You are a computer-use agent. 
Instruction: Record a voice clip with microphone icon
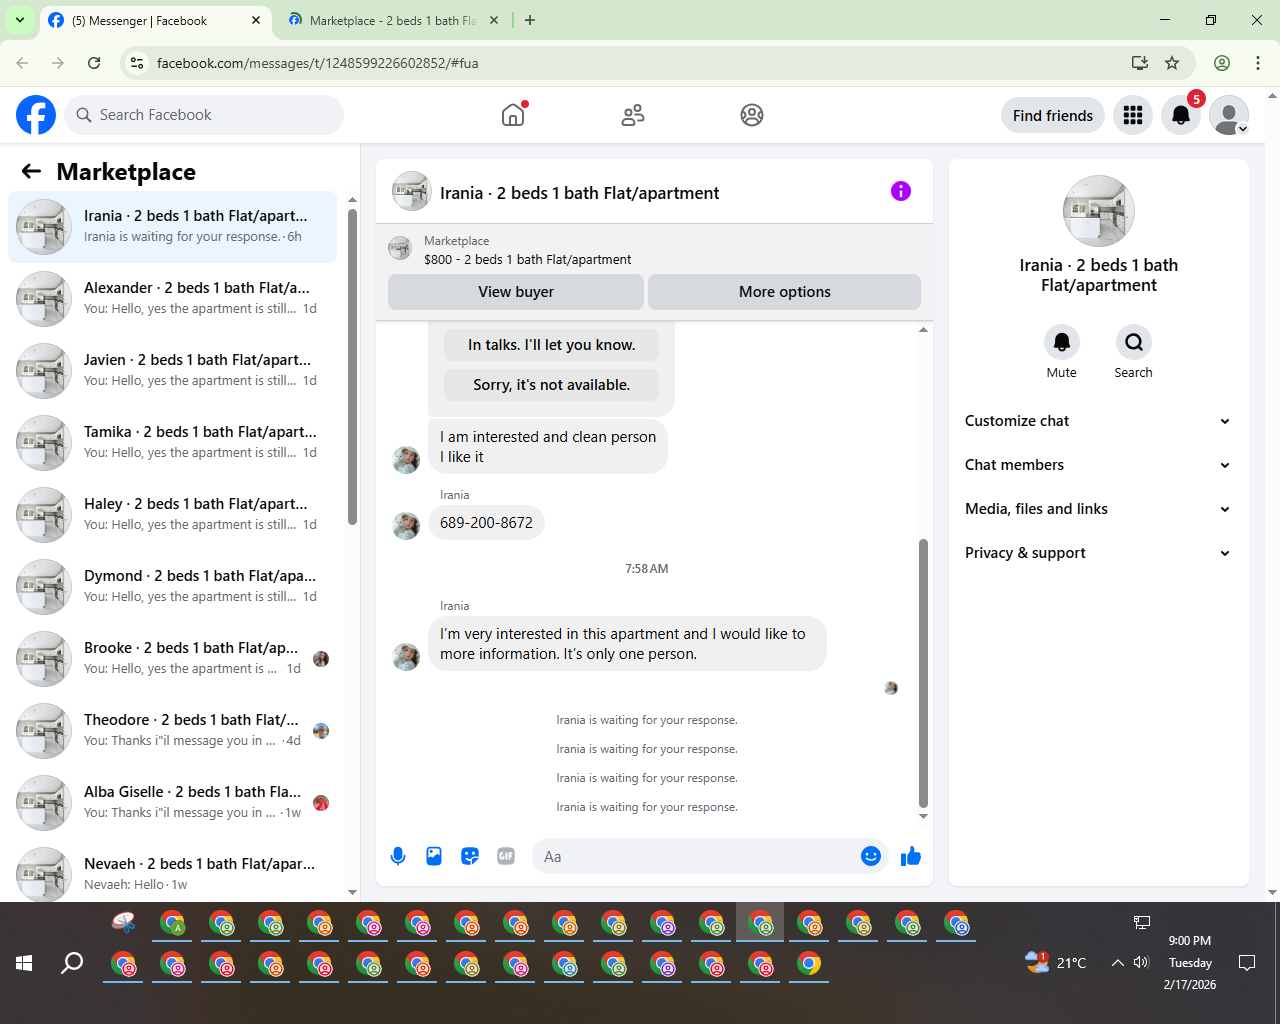398,856
